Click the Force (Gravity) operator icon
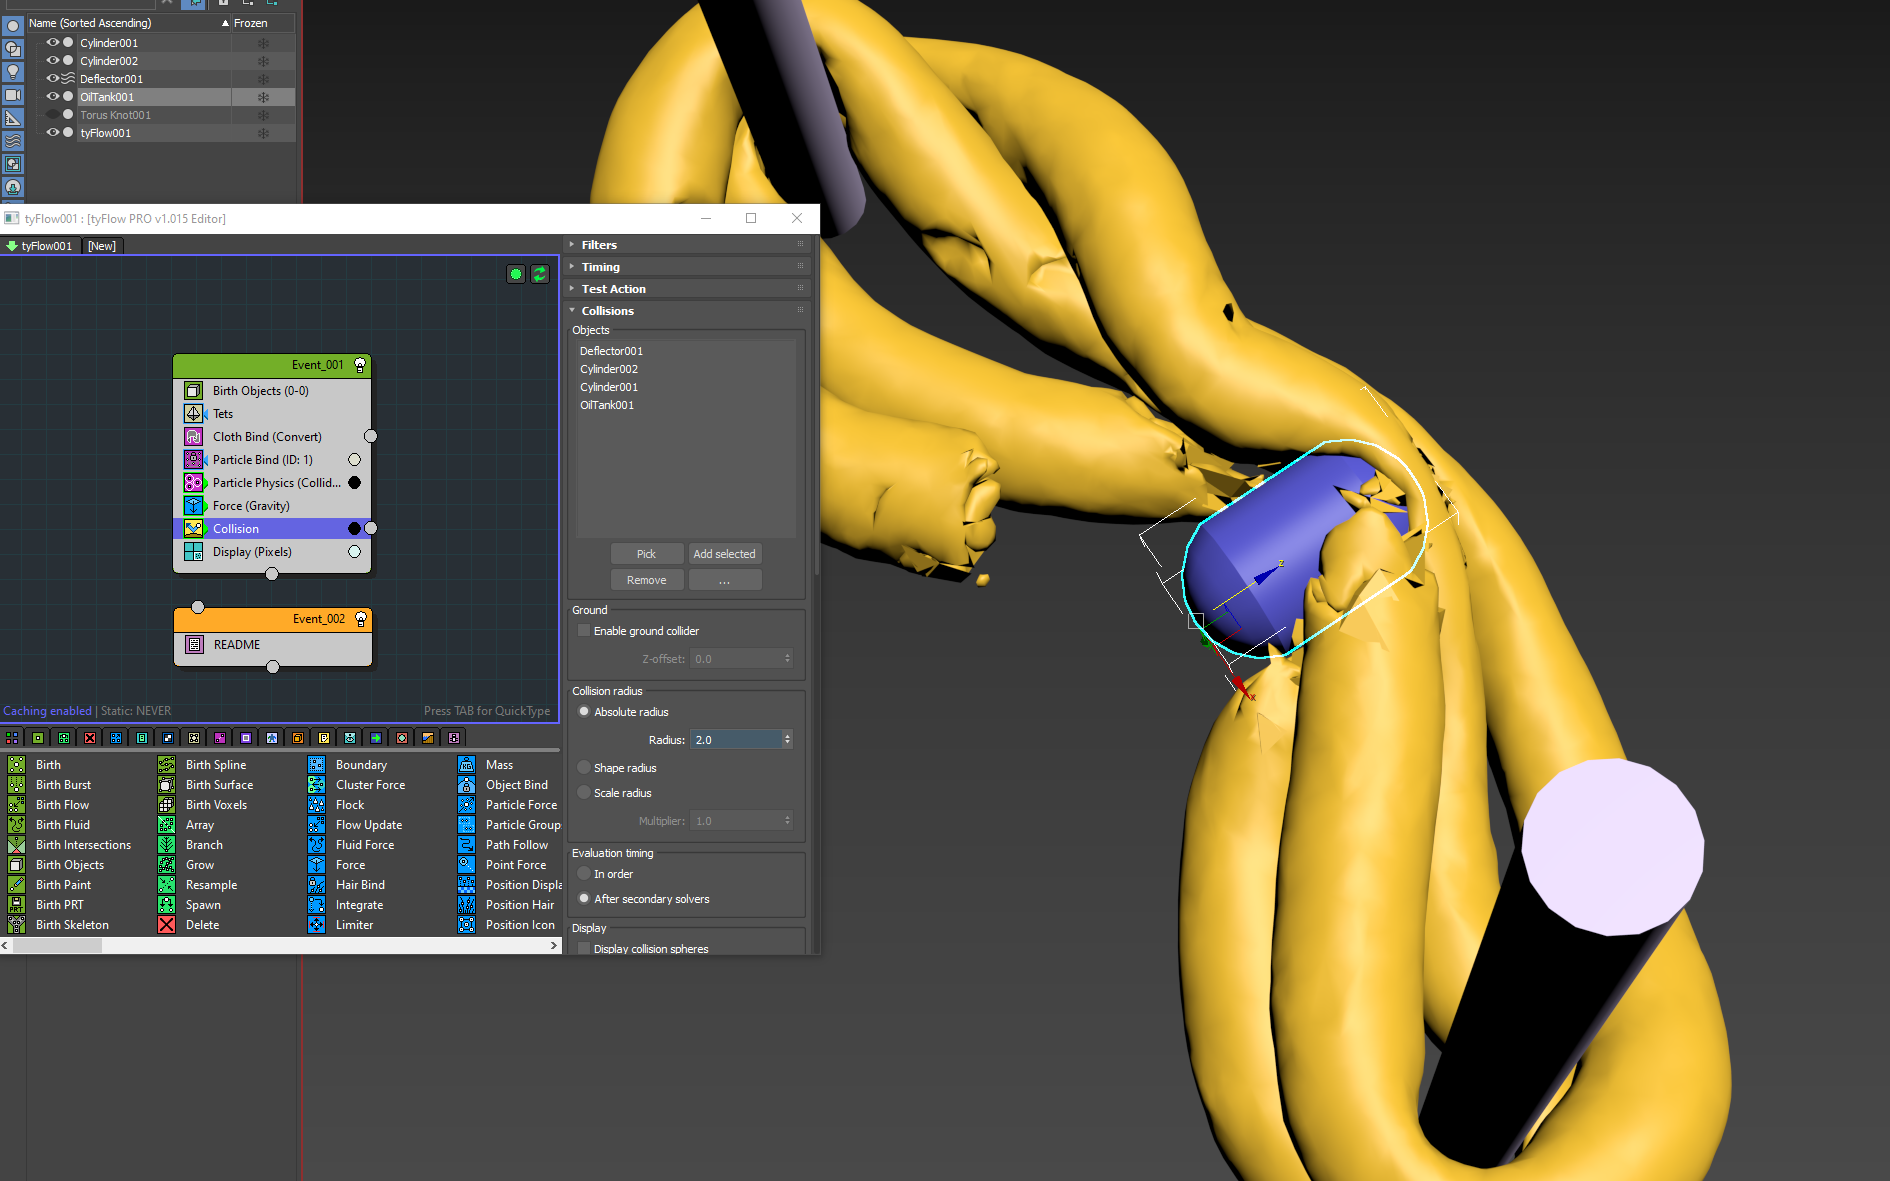1890x1181 pixels. click(193, 505)
